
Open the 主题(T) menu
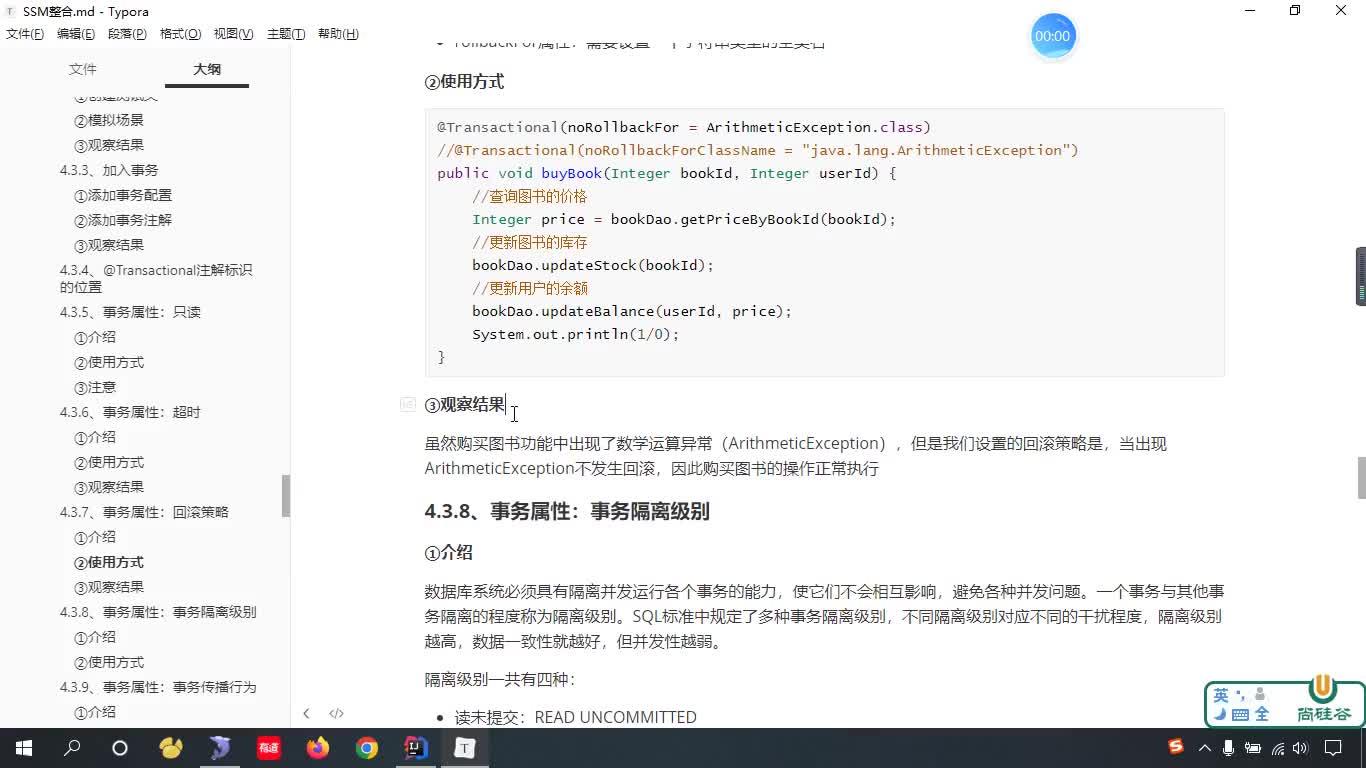coord(285,34)
